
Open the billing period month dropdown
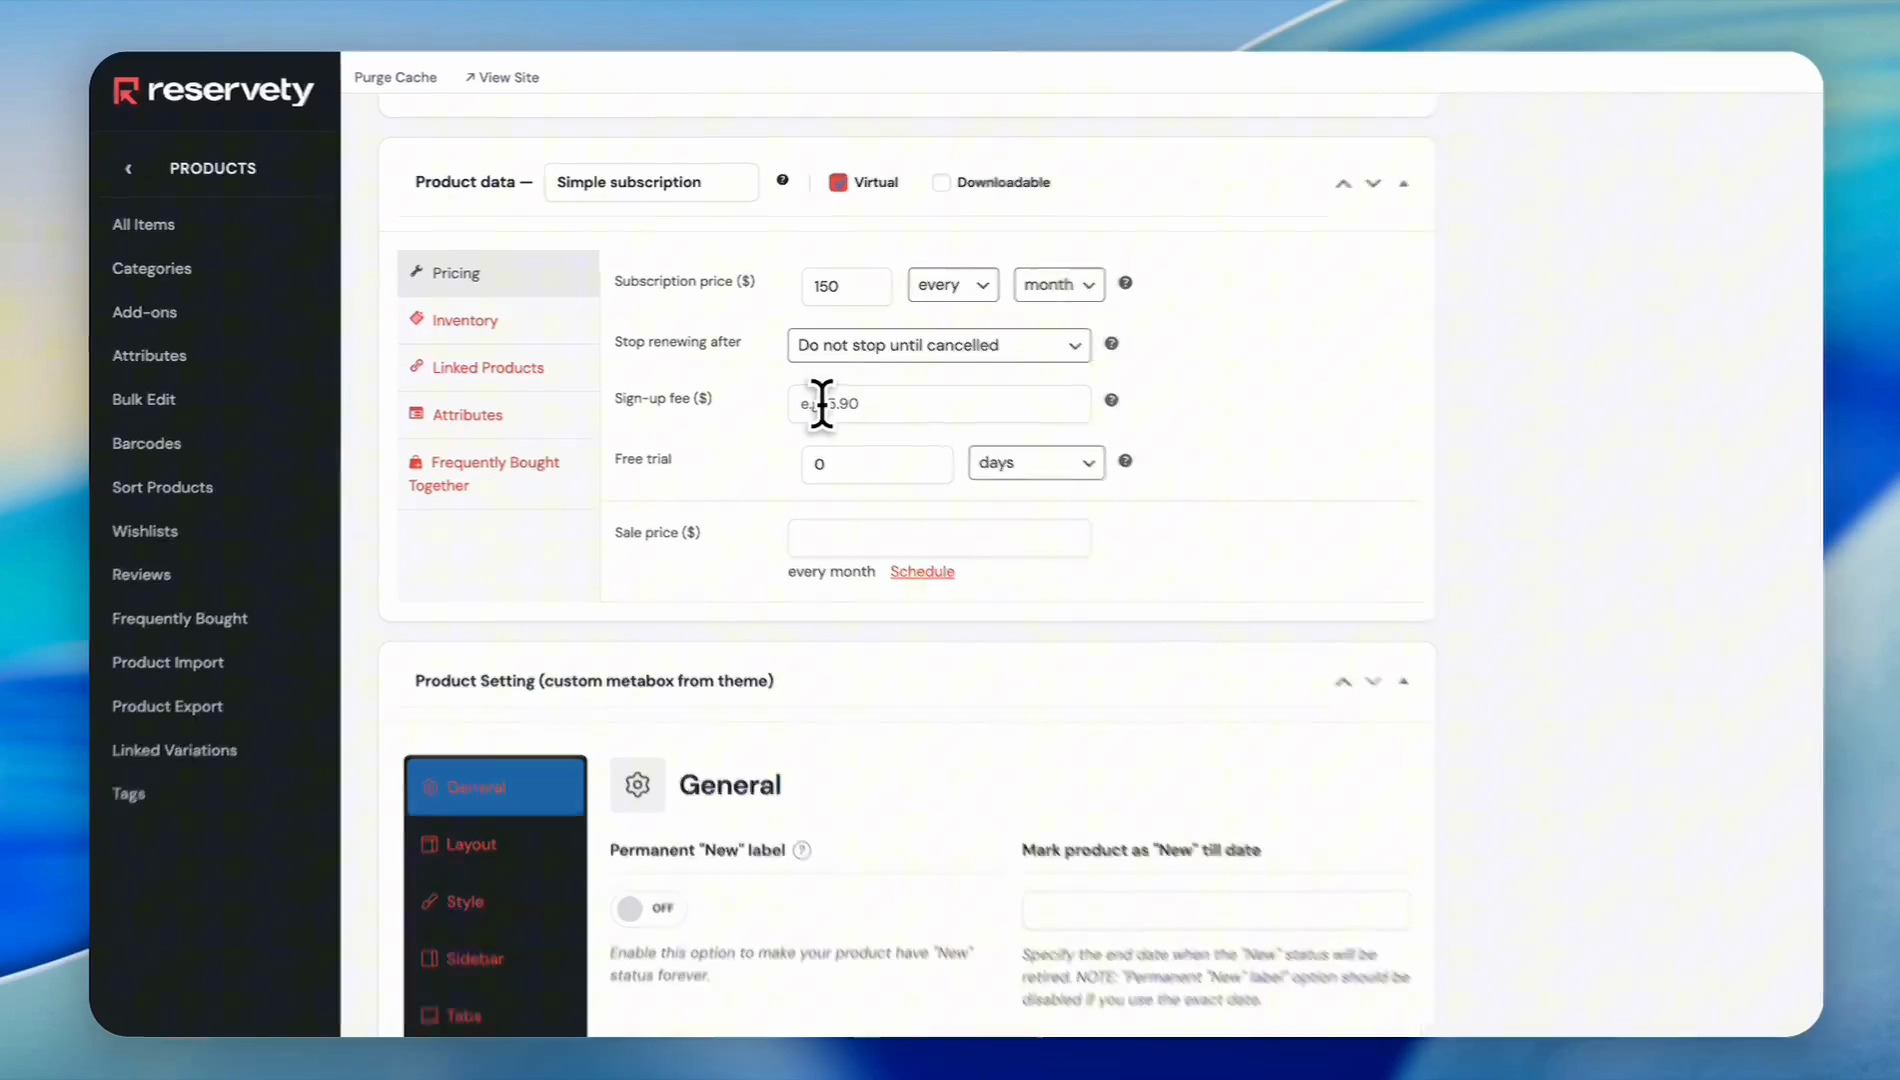click(1058, 285)
